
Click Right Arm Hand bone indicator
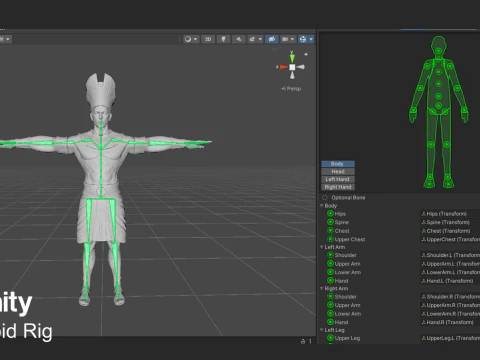pyautogui.click(x=330, y=322)
